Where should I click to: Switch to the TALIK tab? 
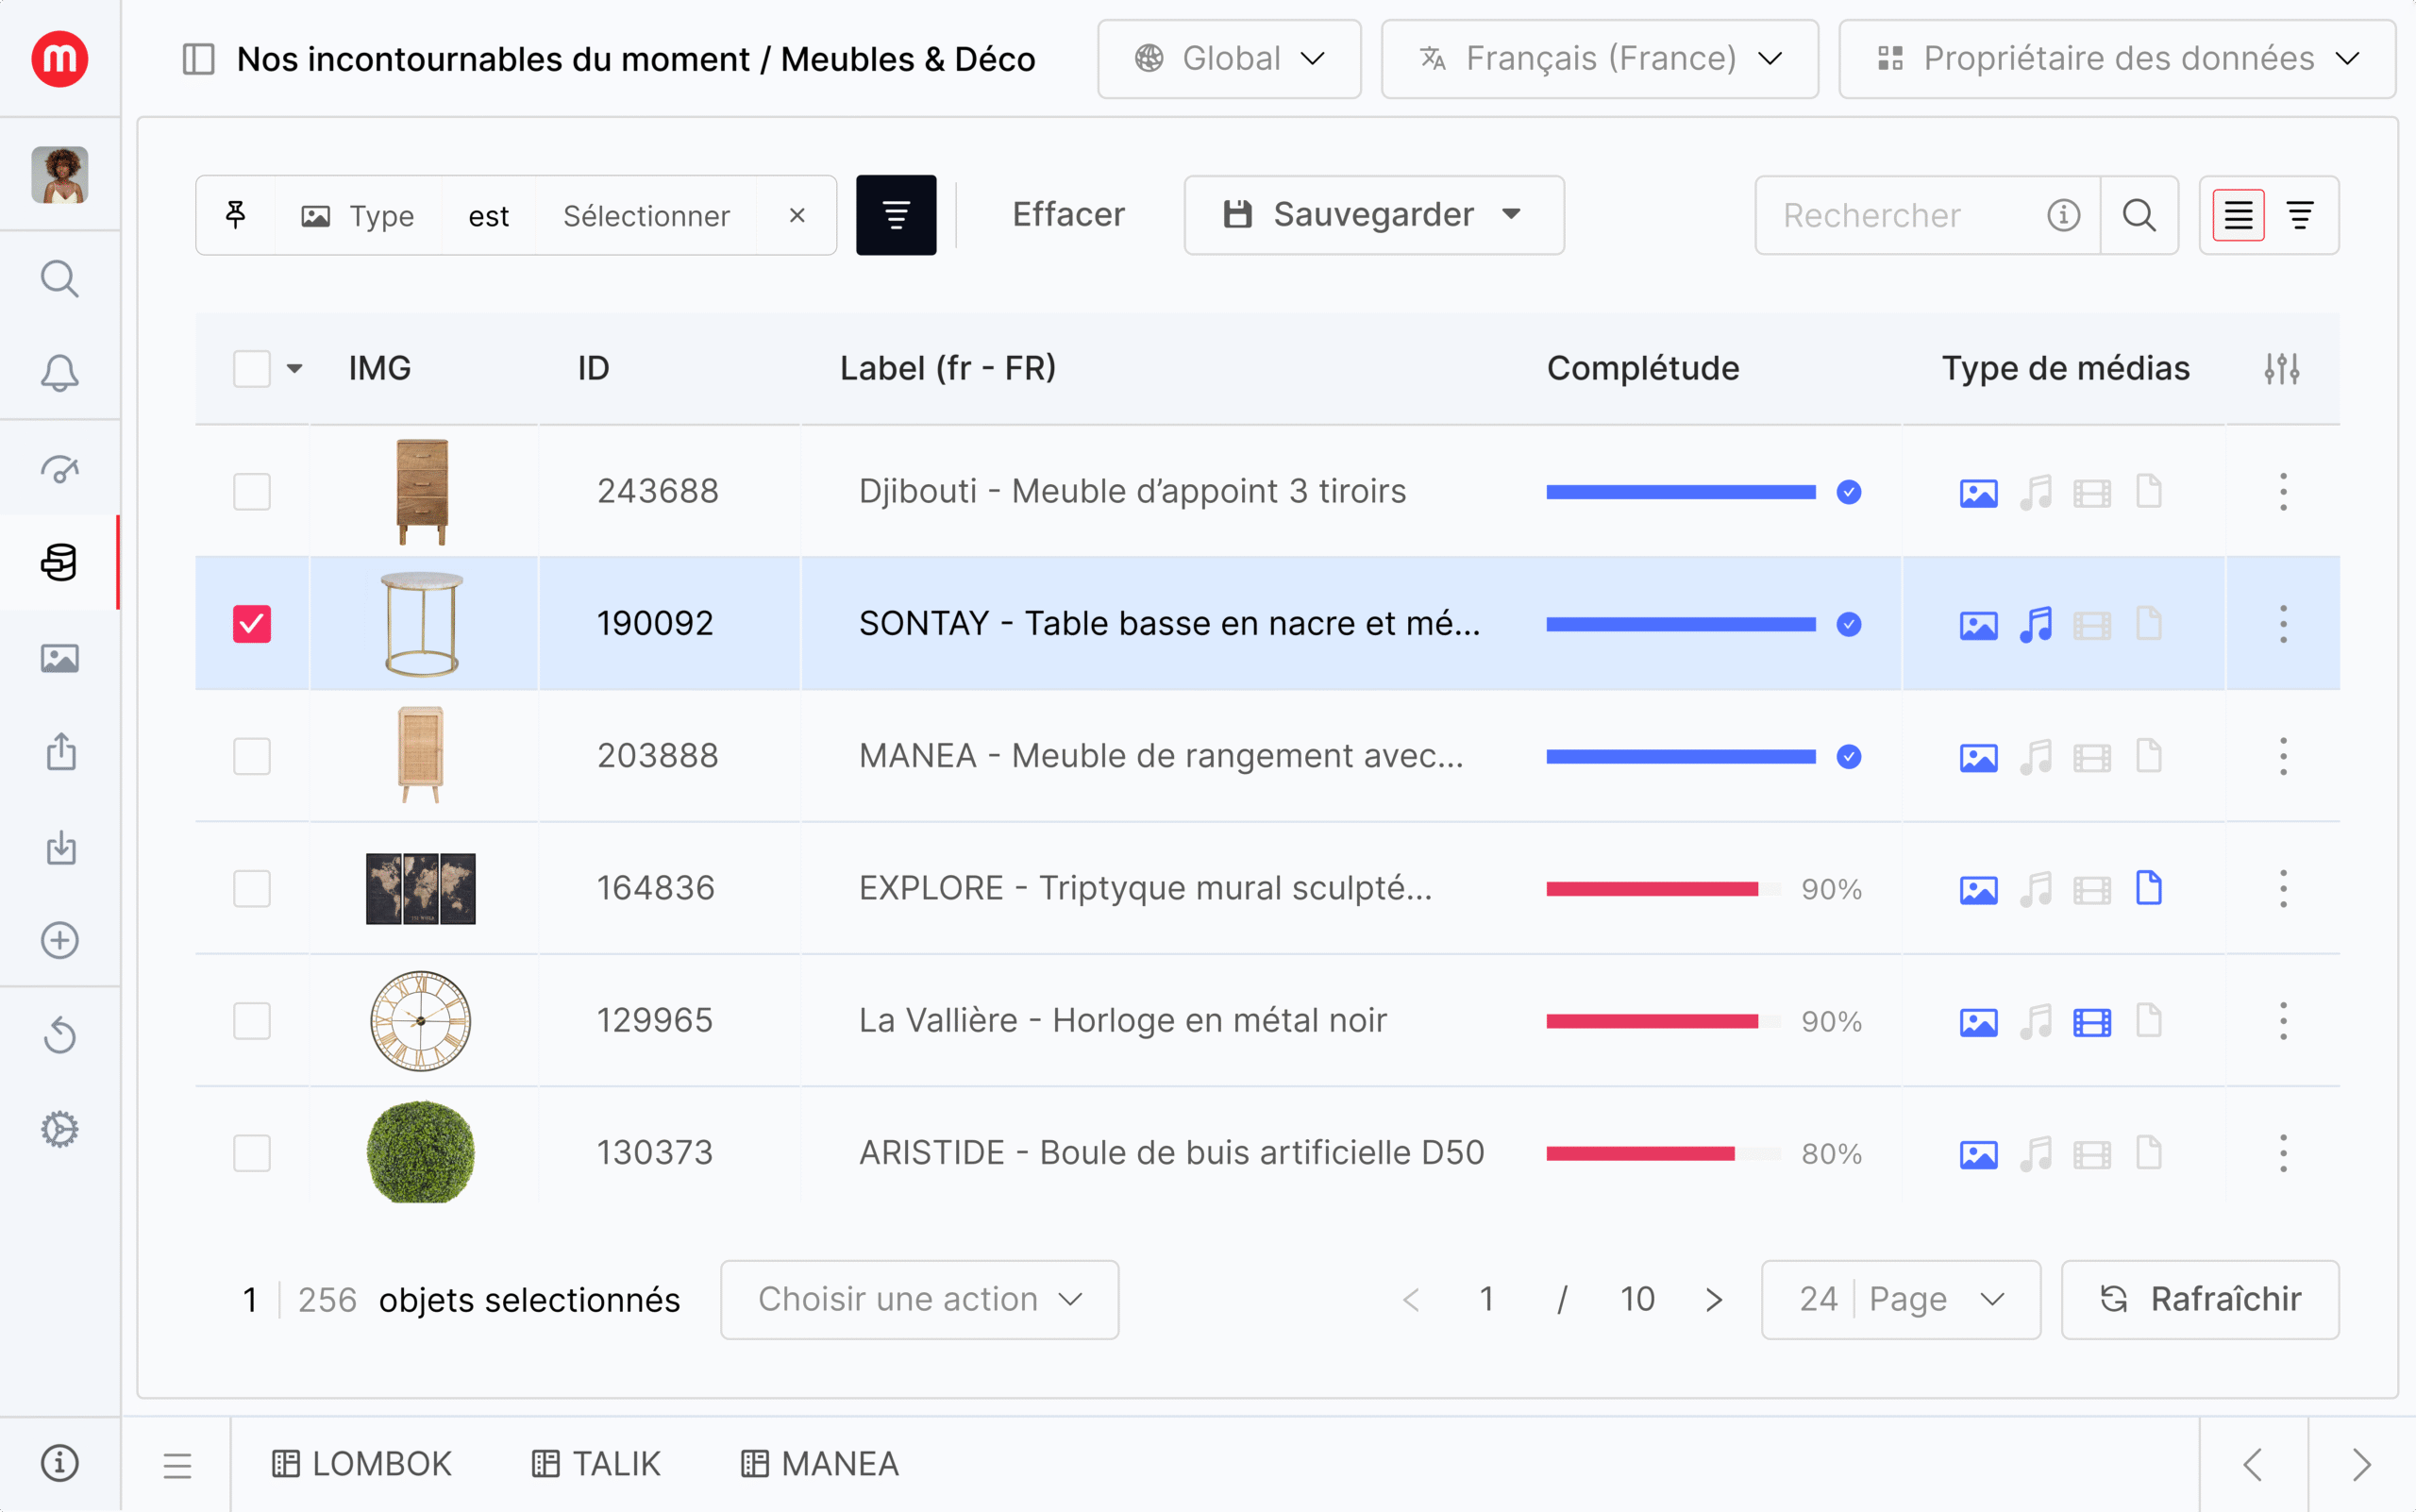596,1464
